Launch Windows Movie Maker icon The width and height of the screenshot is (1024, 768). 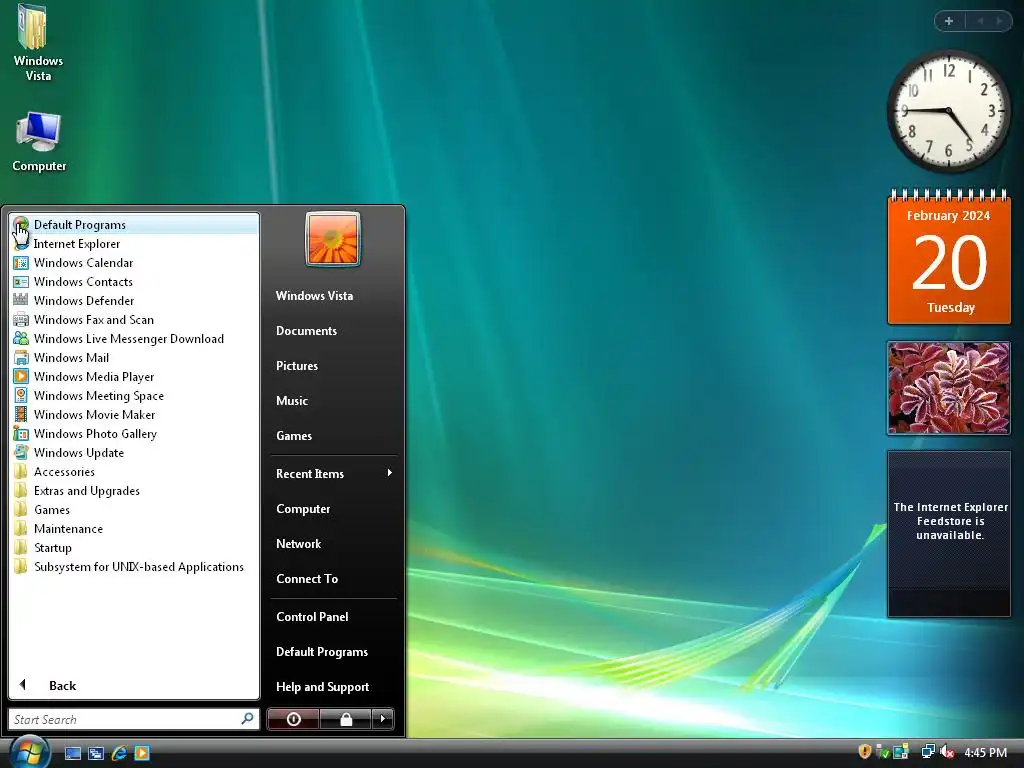21,415
